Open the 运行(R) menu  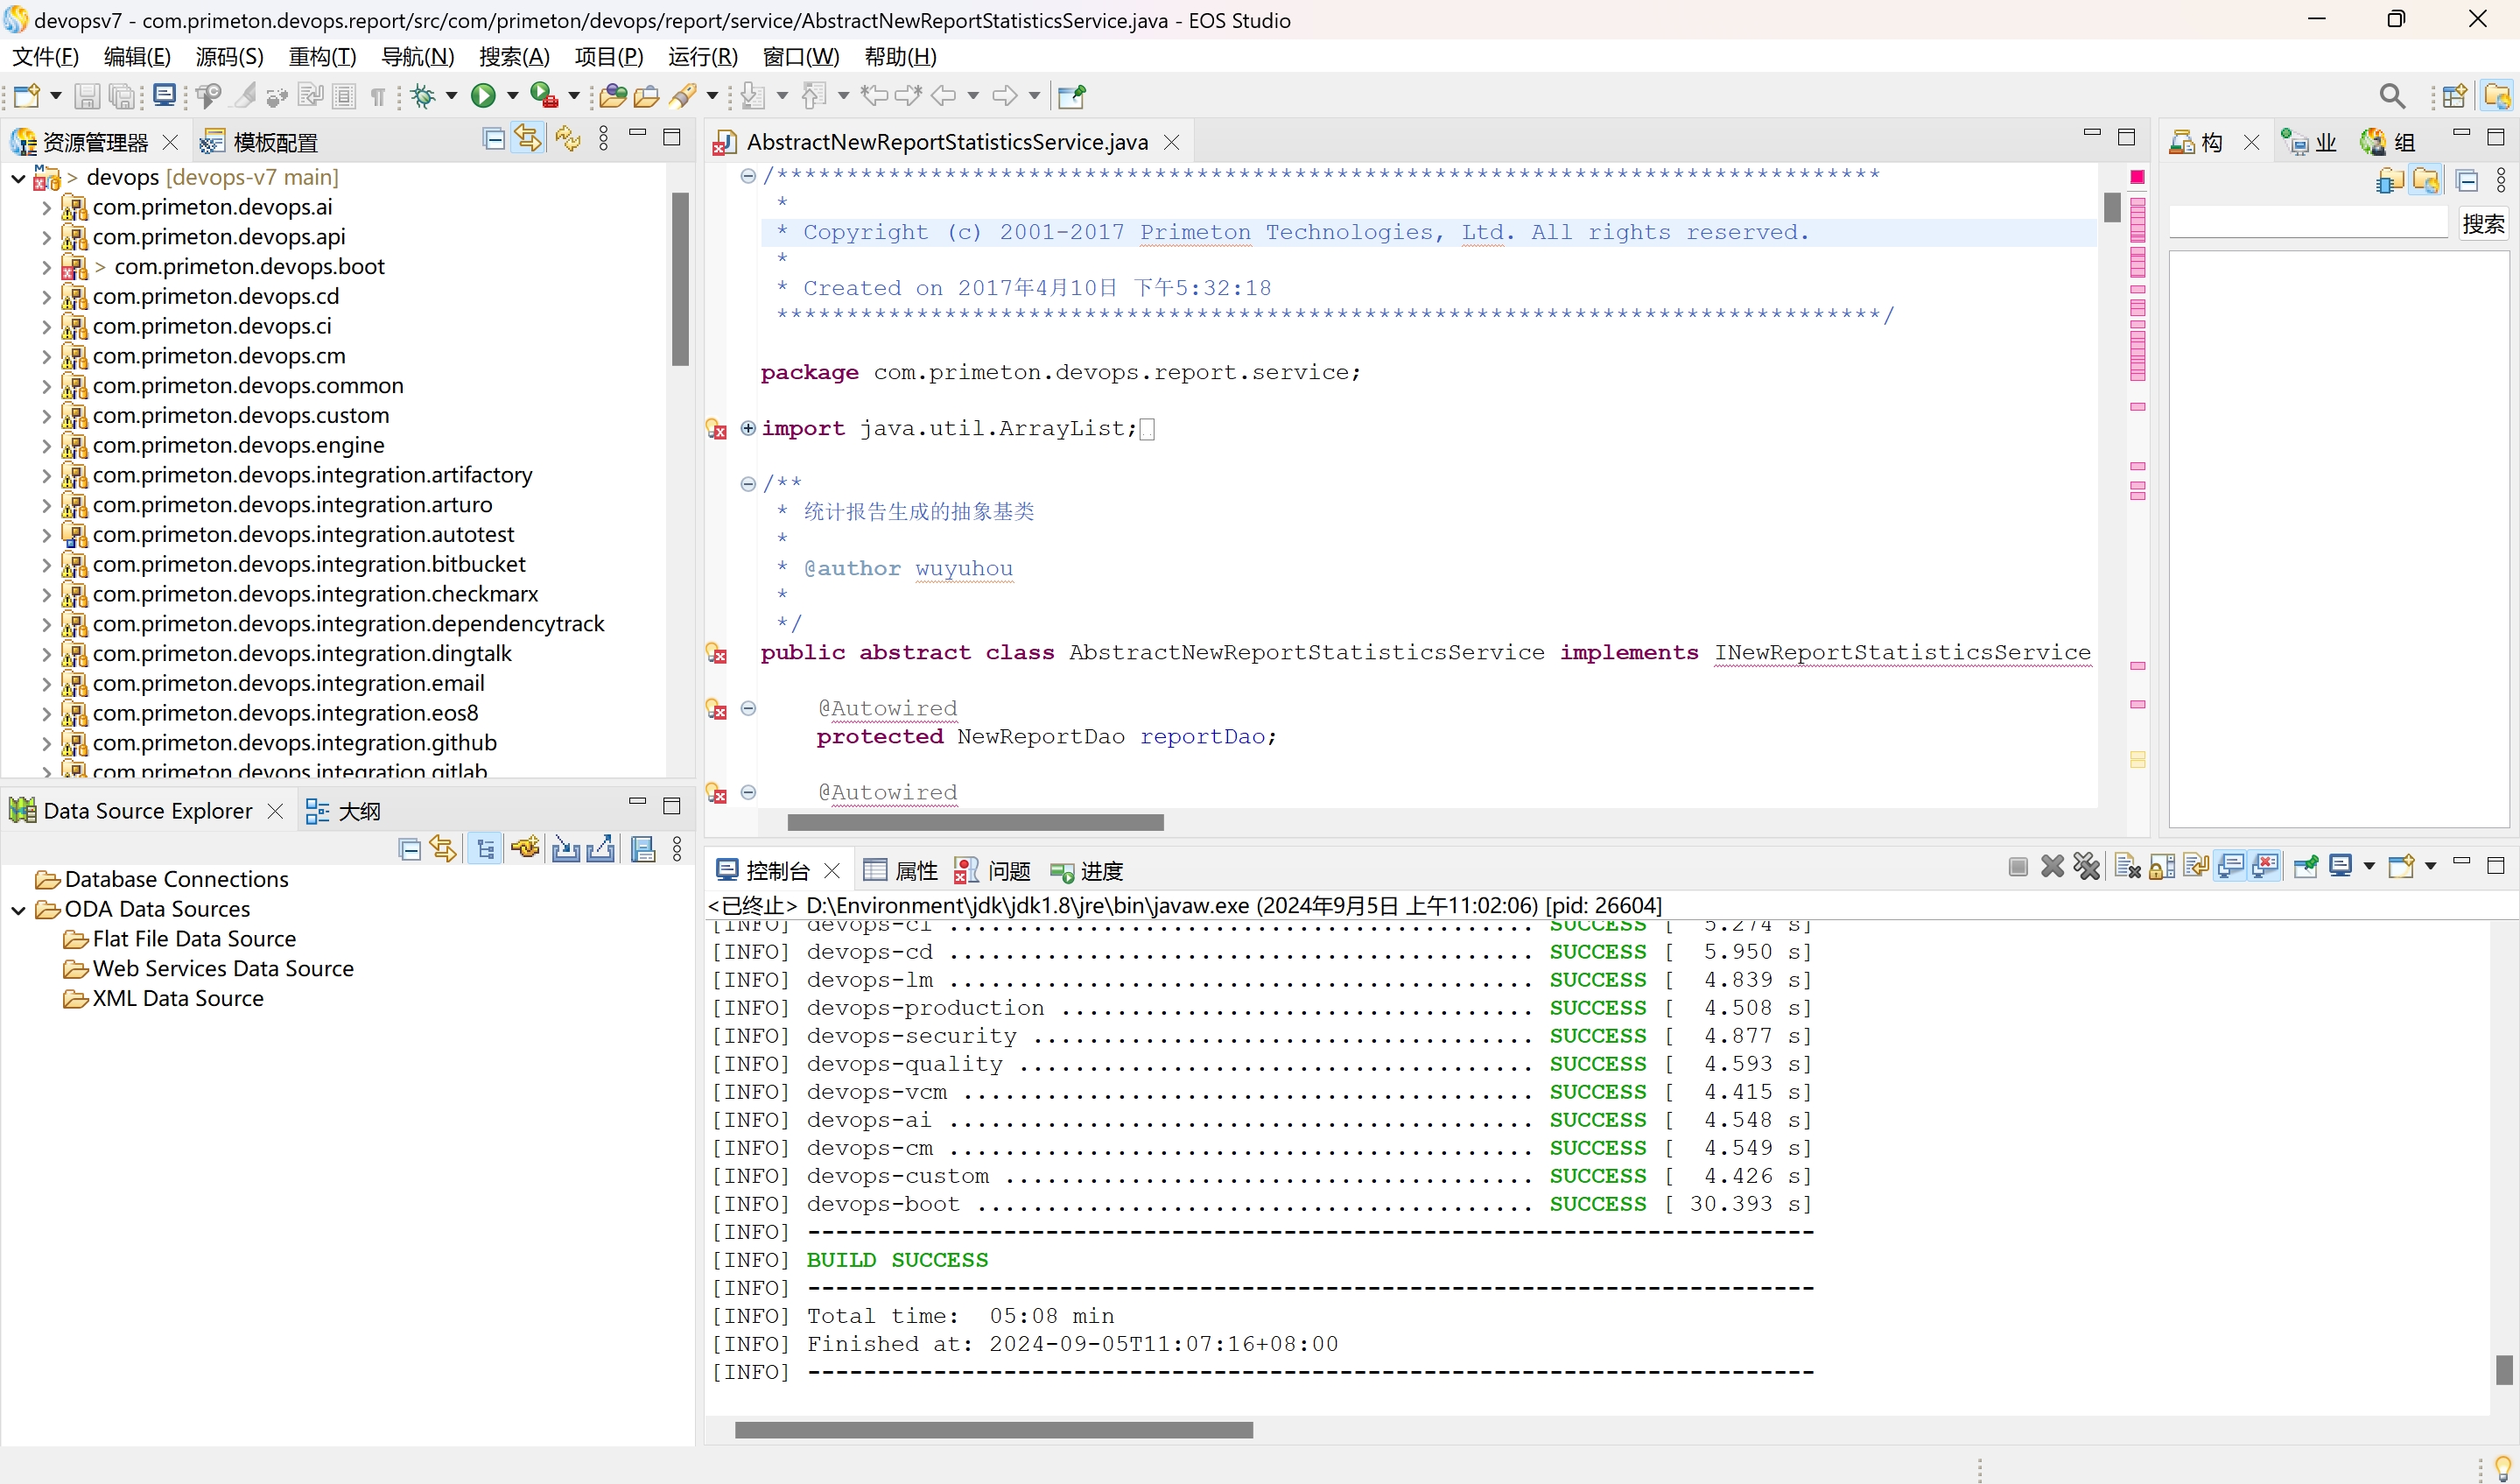(702, 57)
